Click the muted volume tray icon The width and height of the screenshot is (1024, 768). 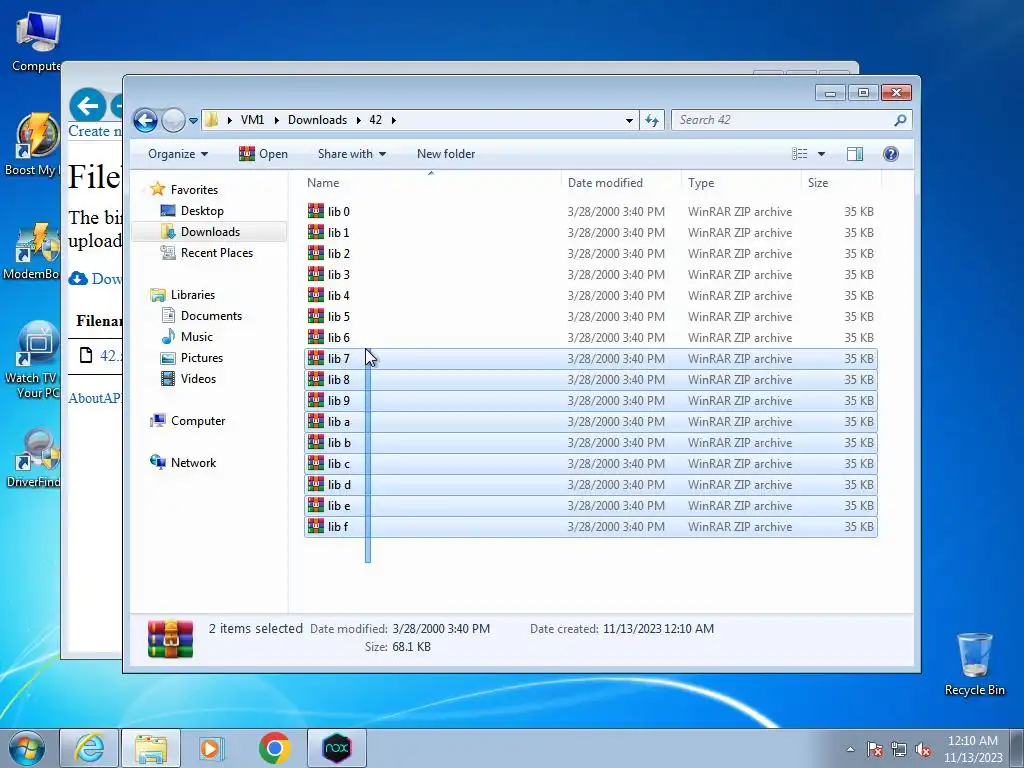pos(923,749)
